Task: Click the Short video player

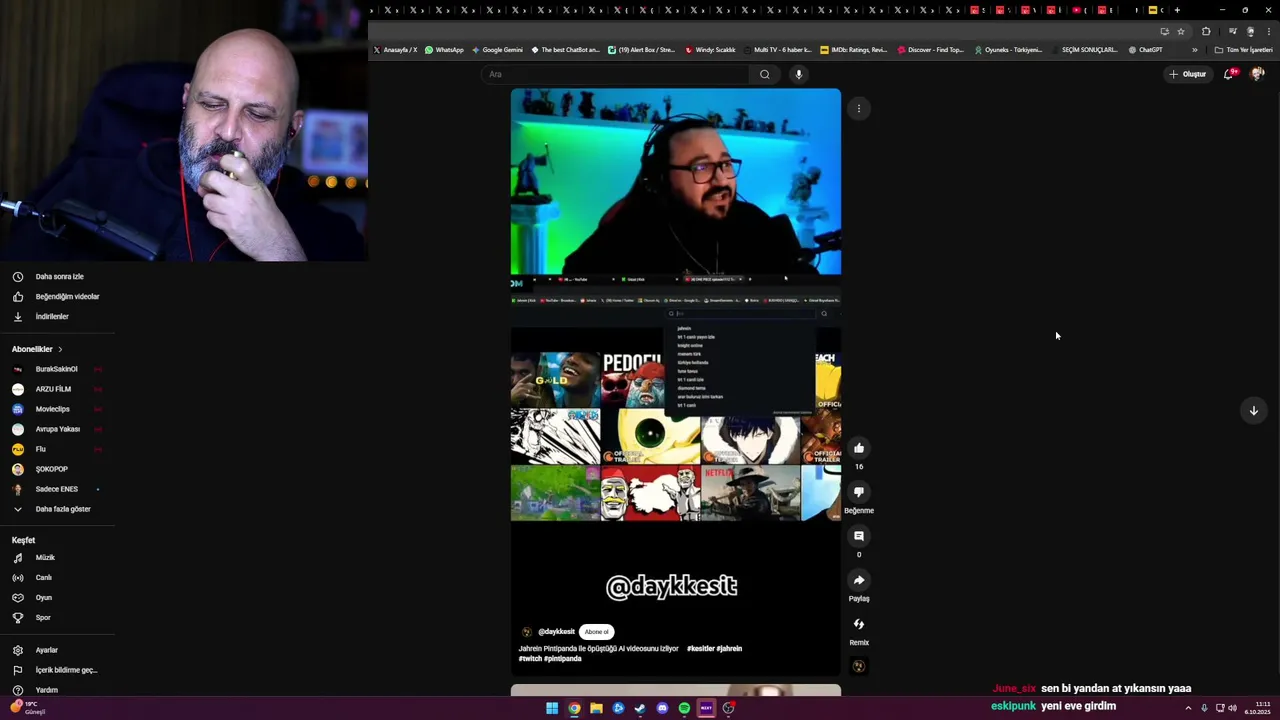Action: [x=676, y=383]
